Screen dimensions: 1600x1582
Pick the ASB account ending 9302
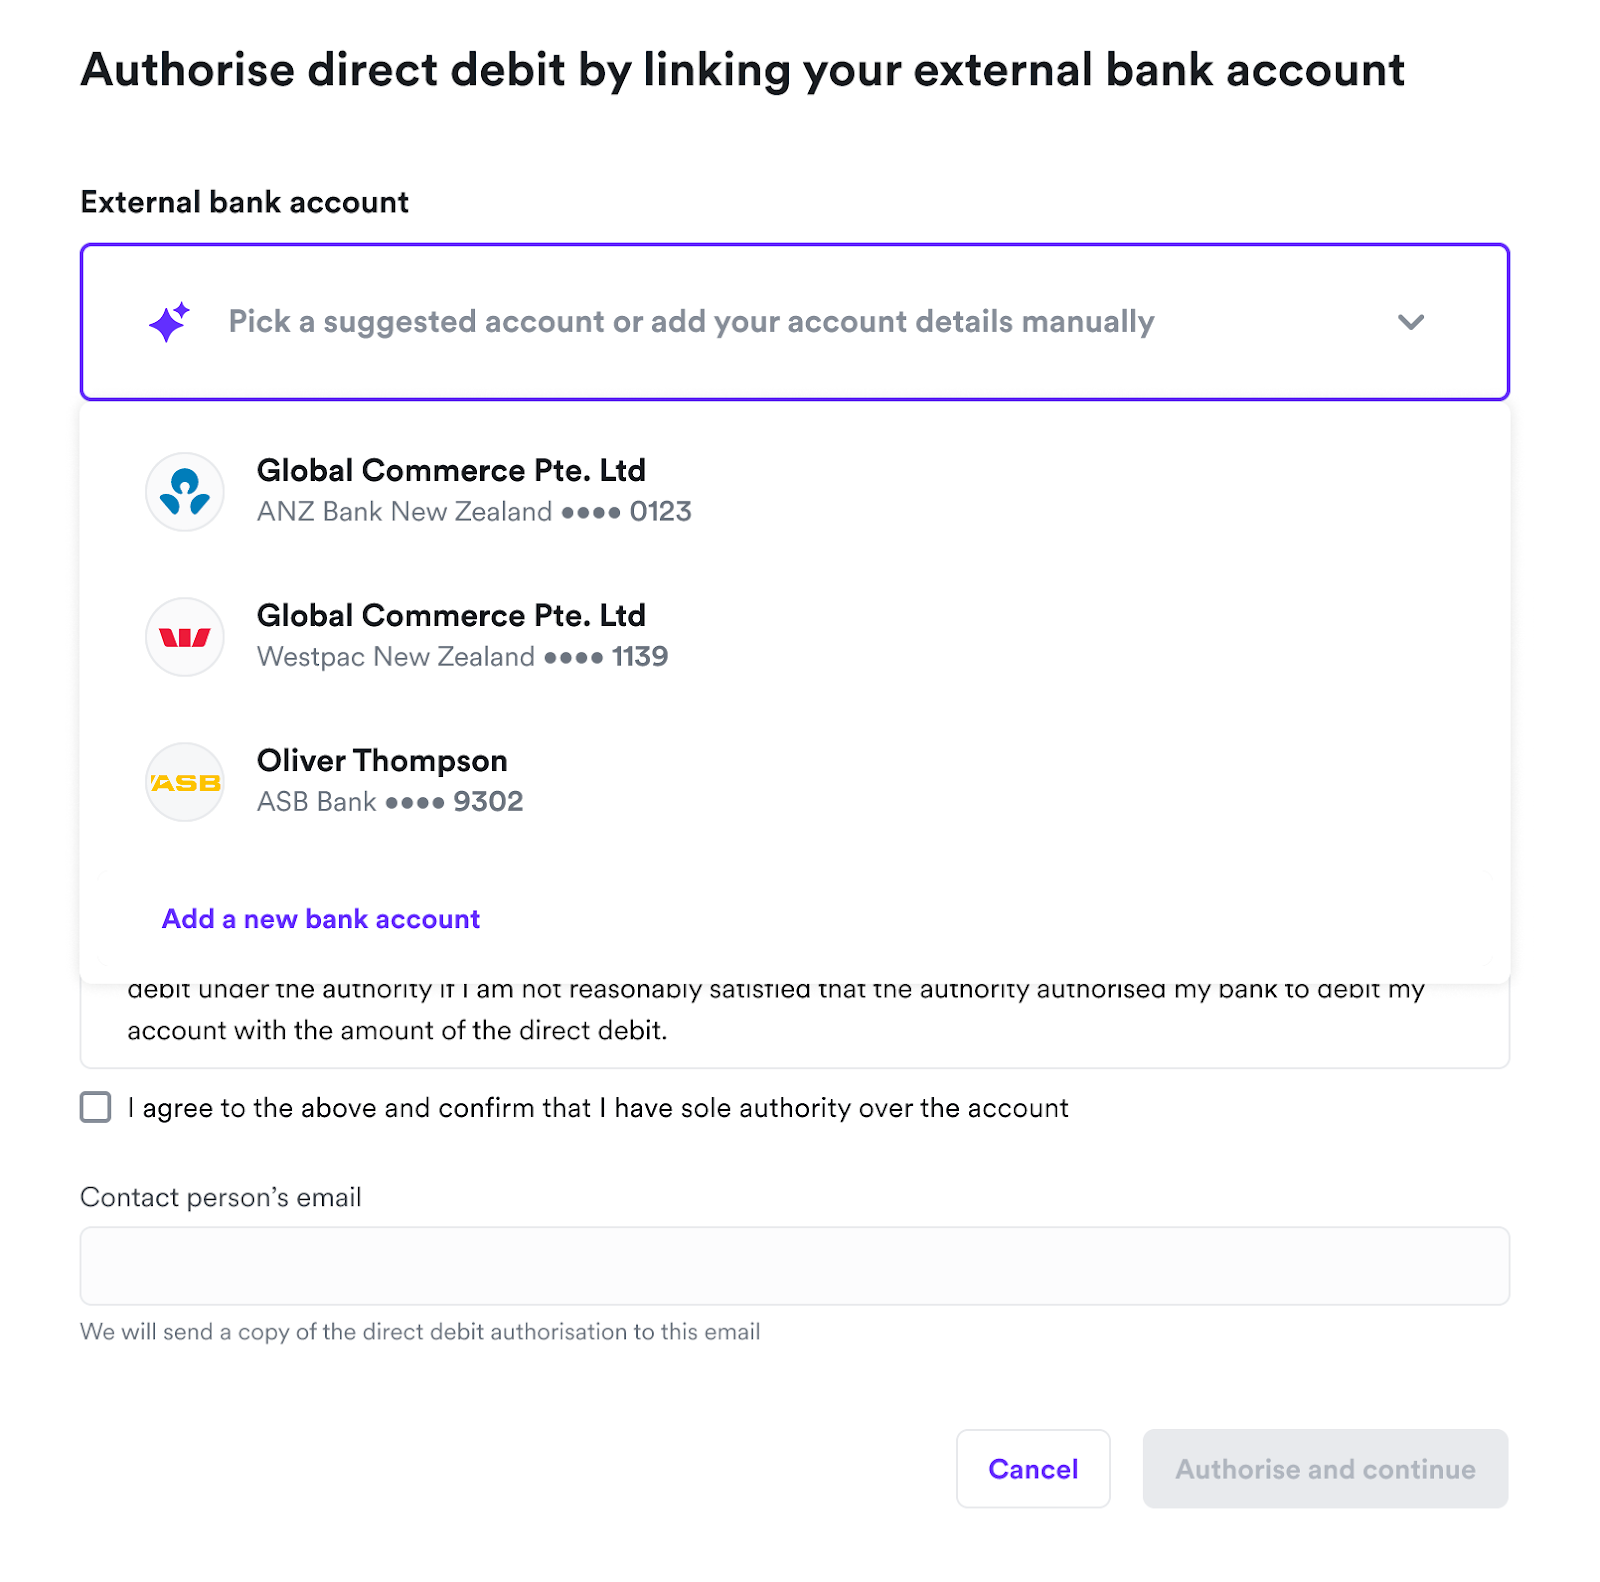coord(390,802)
